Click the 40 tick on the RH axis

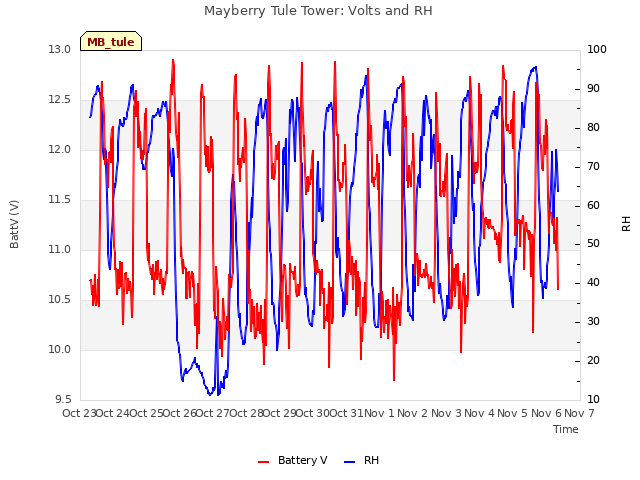(x=593, y=282)
